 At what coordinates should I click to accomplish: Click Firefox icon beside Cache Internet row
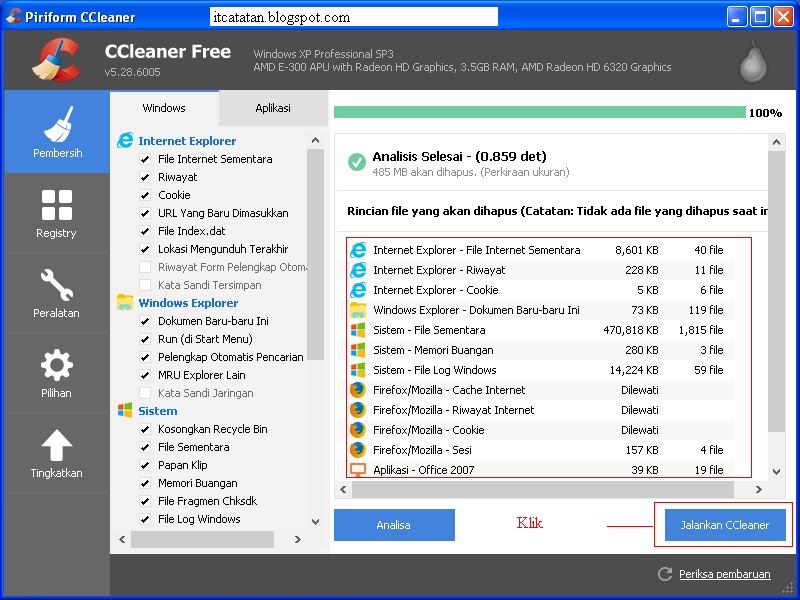[x=358, y=389]
